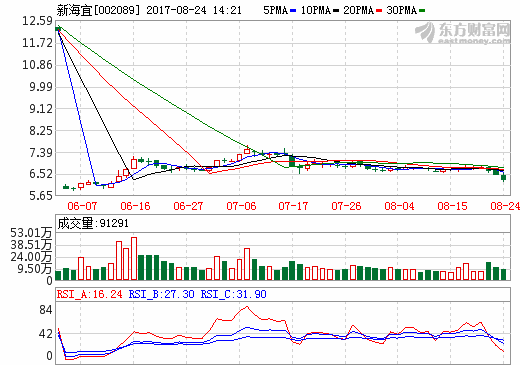This screenshot has height=365, width=520.
Task: Click the 06-07 date label
Action: [82, 206]
